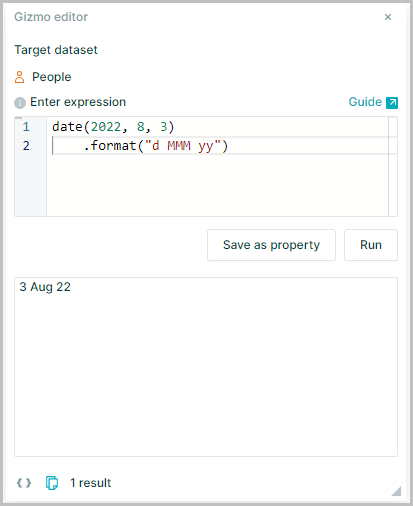
Task: Select the People target dataset
Action: click(x=51, y=77)
